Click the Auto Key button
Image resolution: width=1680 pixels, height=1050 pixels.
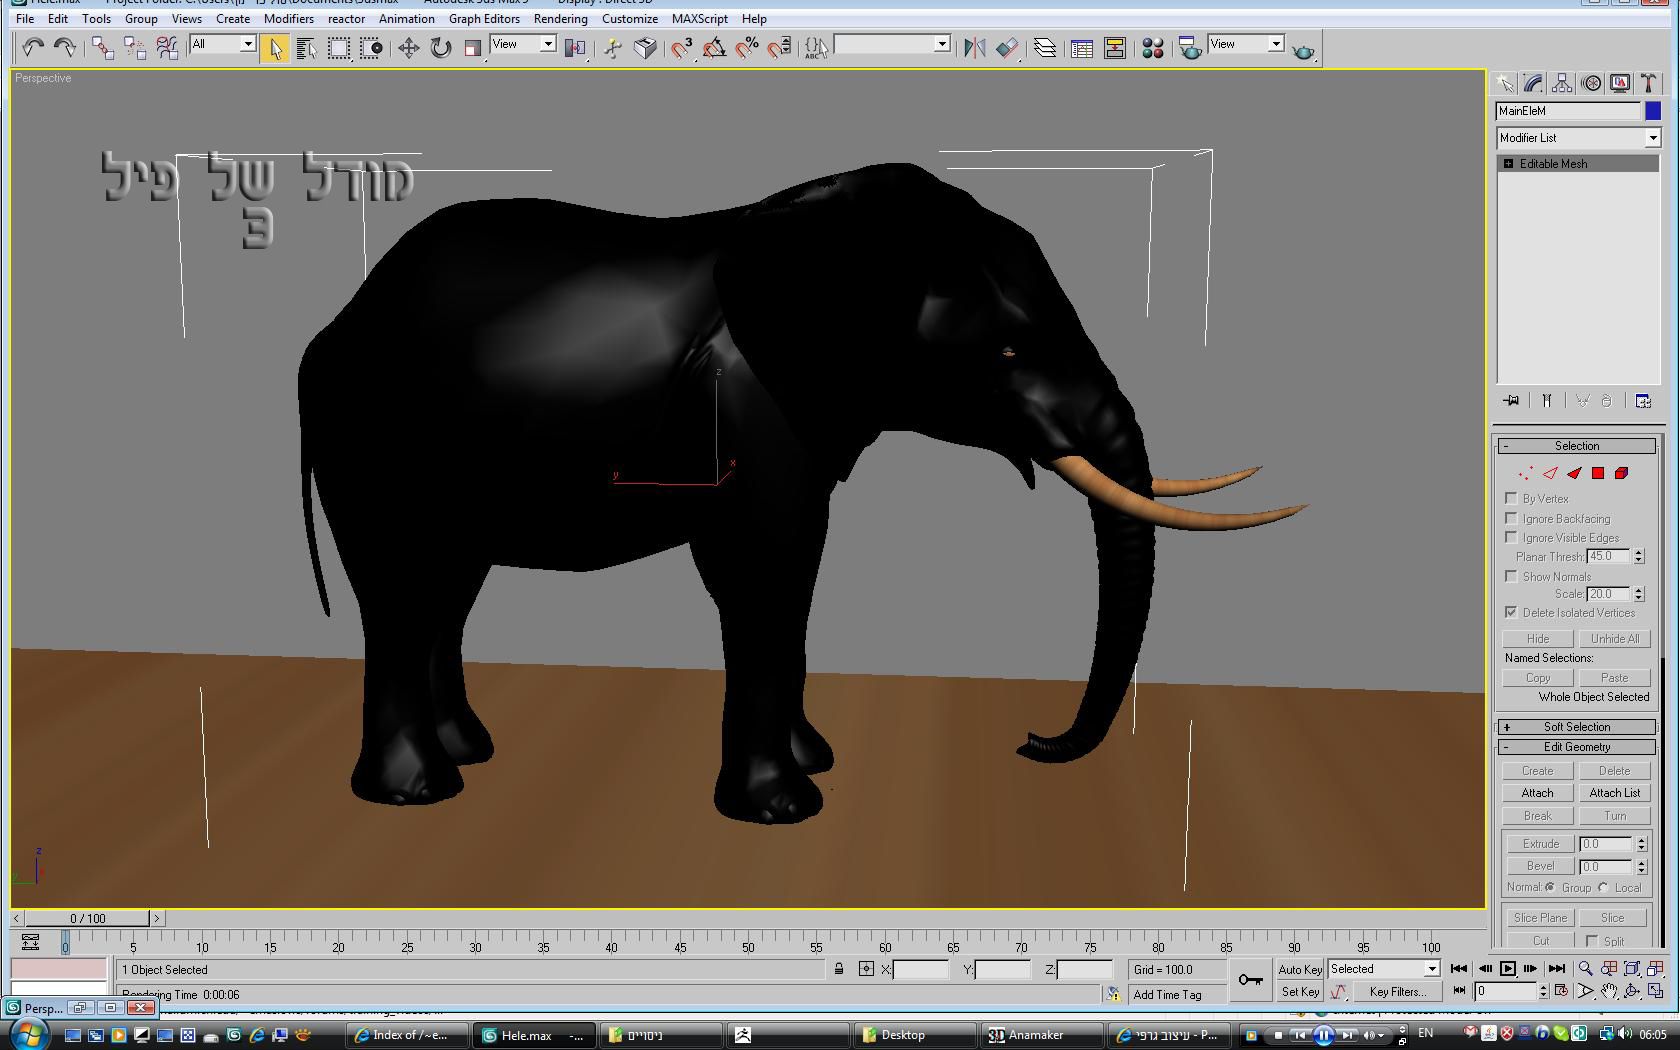pyautogui.click(x=1300, y=969)
